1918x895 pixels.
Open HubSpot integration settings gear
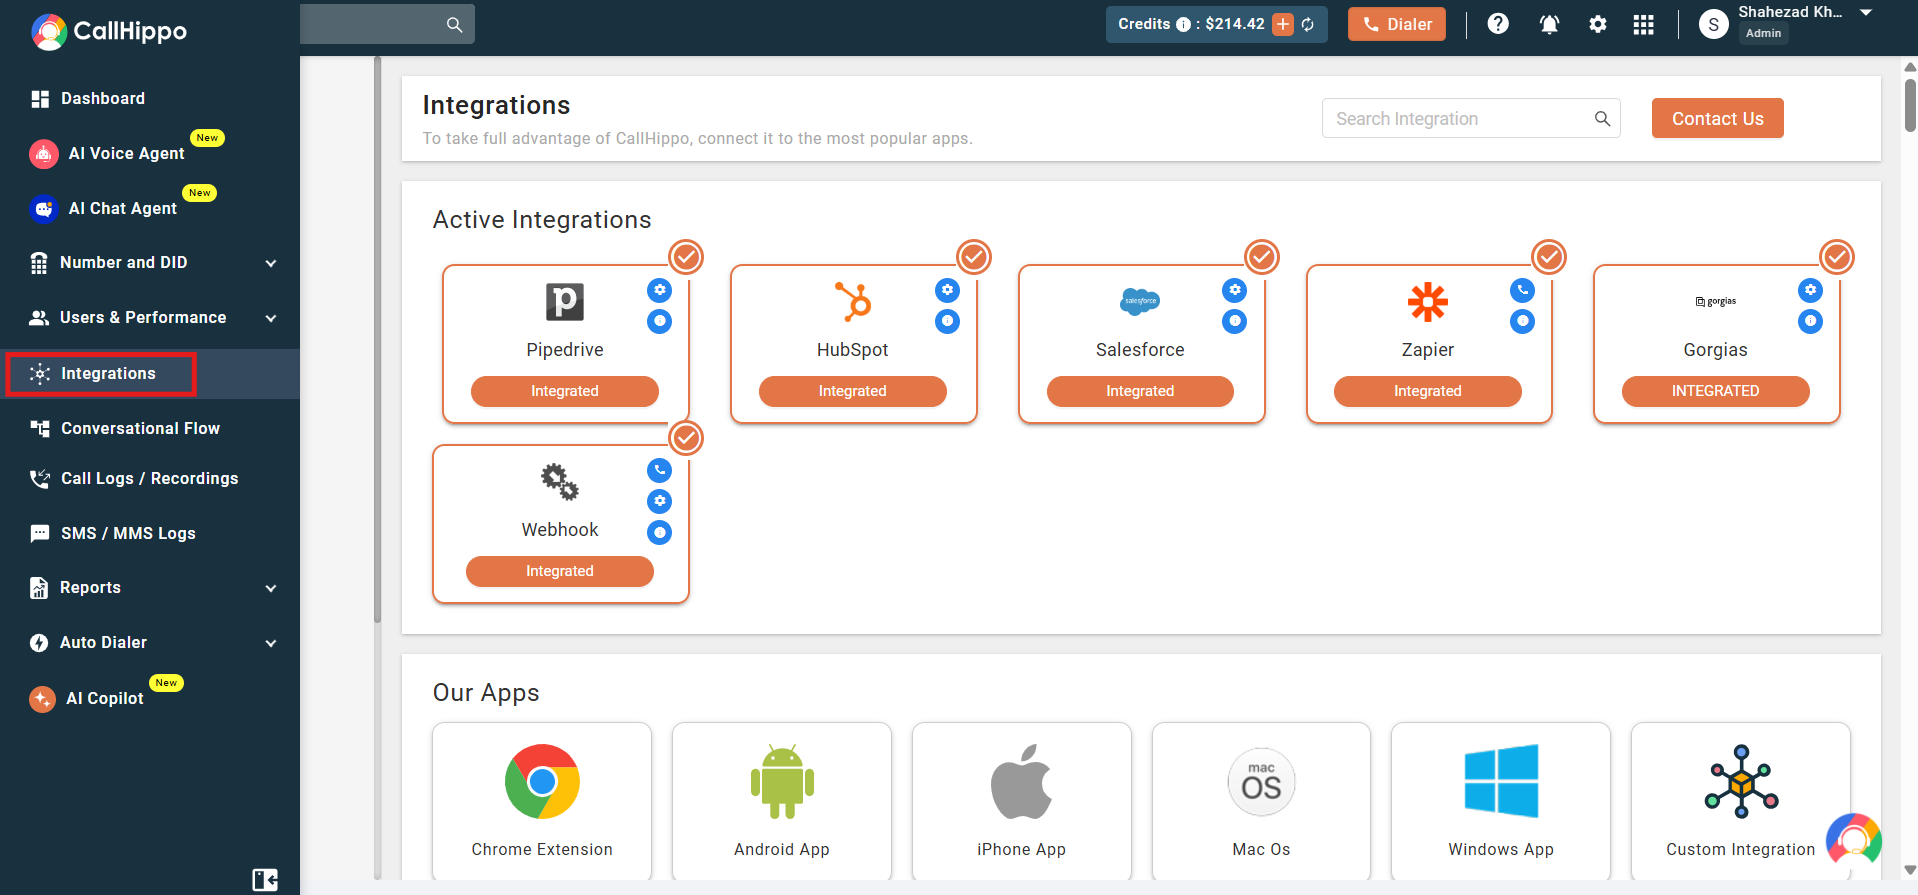tap(947, 290)
